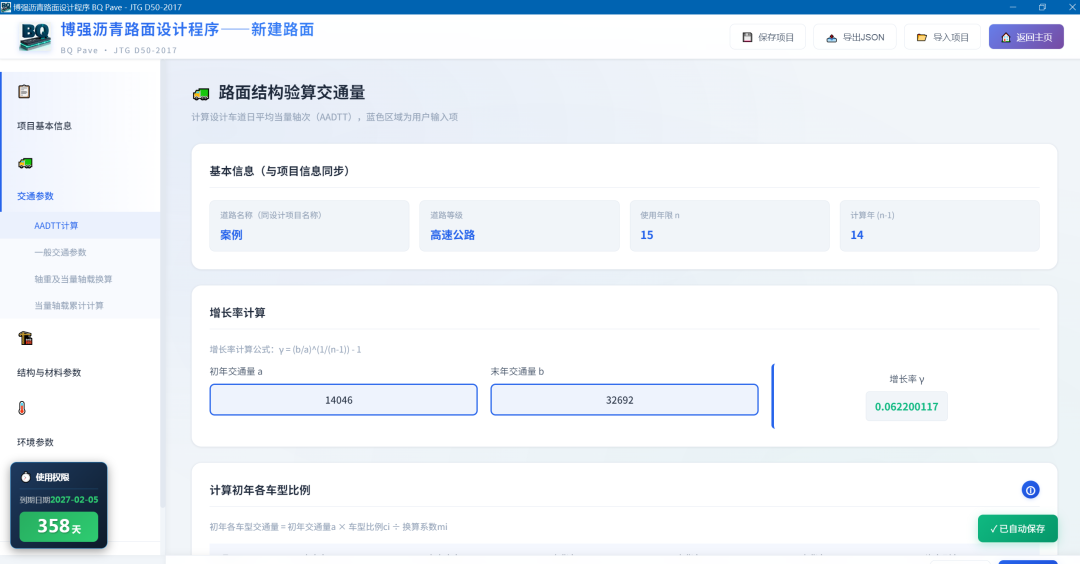Click the 路面结构验算交通量 page title

[x=291, y=92]
